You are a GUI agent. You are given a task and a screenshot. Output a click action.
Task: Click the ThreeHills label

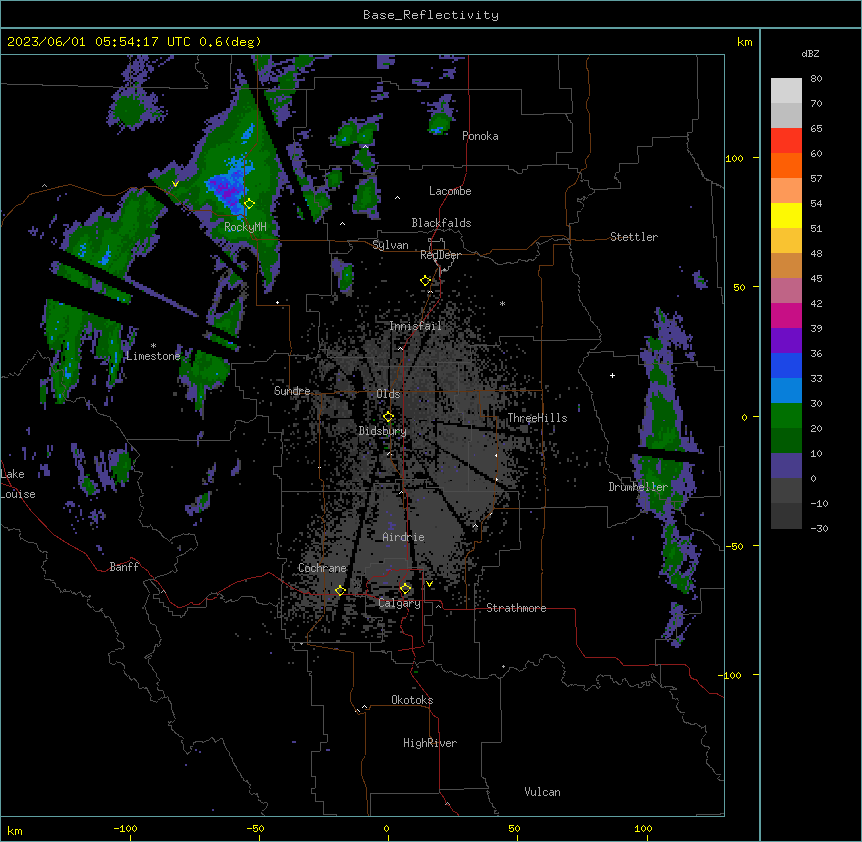point(537,418)
